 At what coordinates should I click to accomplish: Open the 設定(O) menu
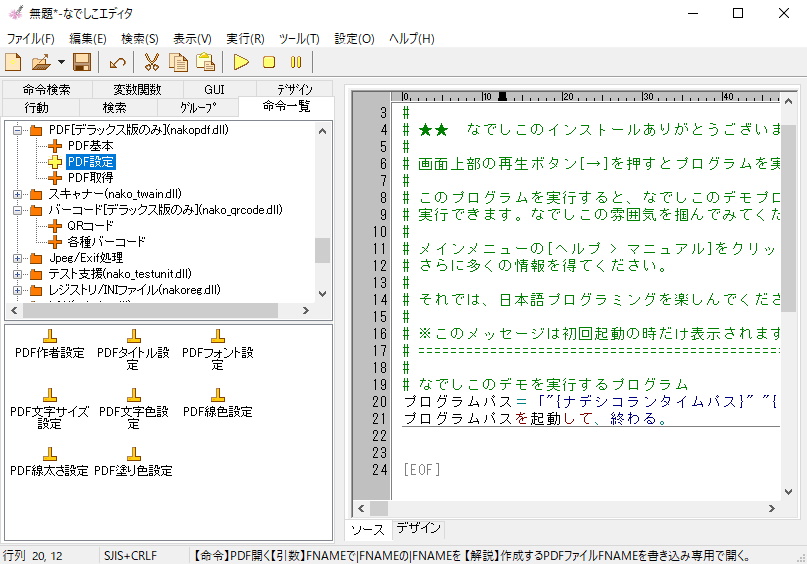click(x=354, y=39)
